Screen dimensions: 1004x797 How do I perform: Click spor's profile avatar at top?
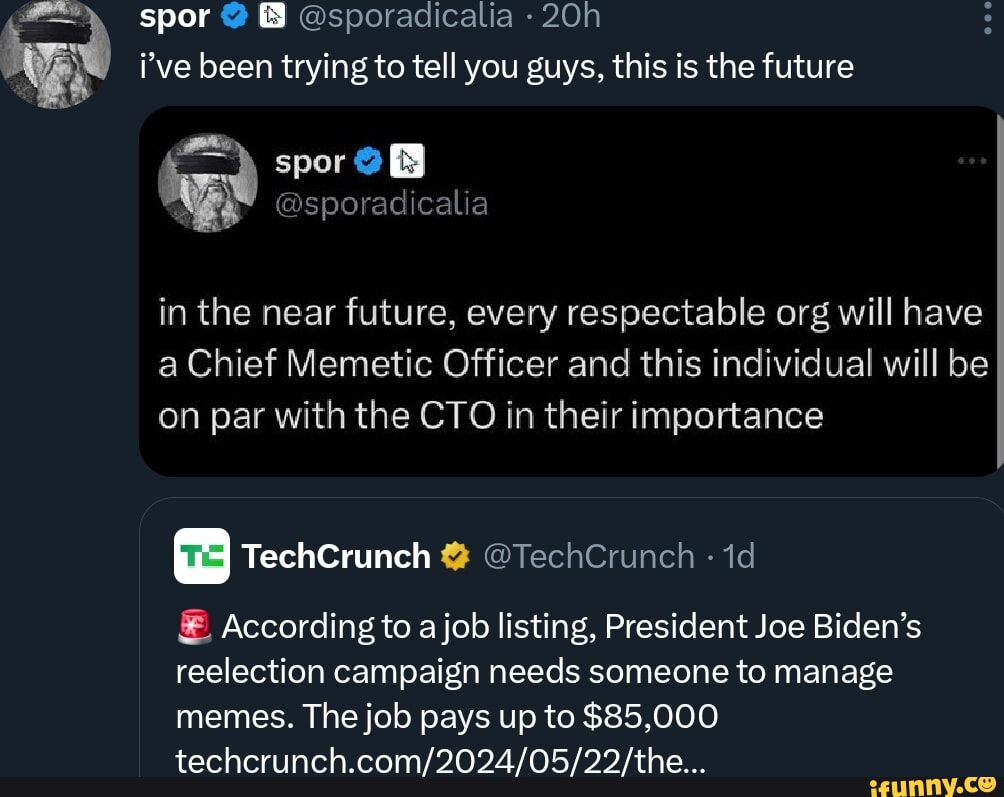(55, 50)
